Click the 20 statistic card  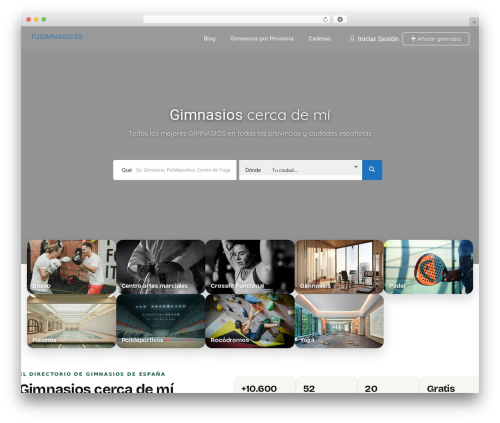(x=388, y=385)
